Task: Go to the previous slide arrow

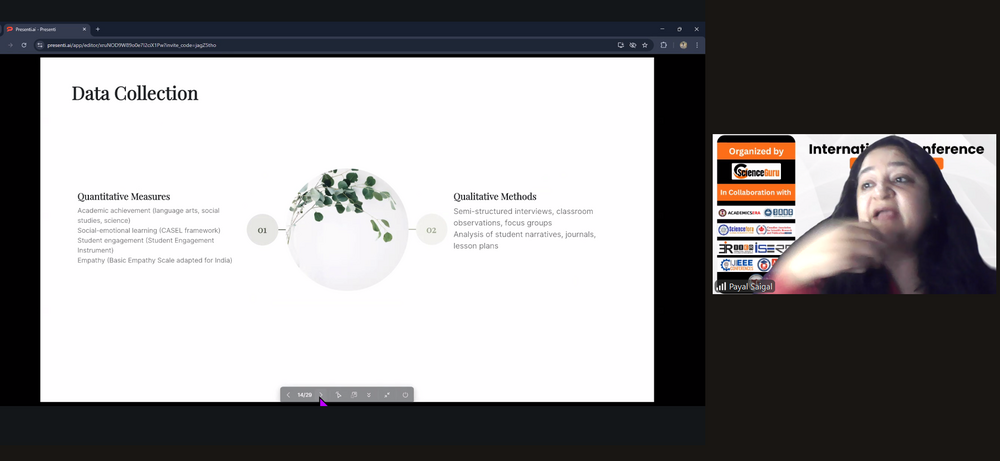Action: [x=288, y=395]
